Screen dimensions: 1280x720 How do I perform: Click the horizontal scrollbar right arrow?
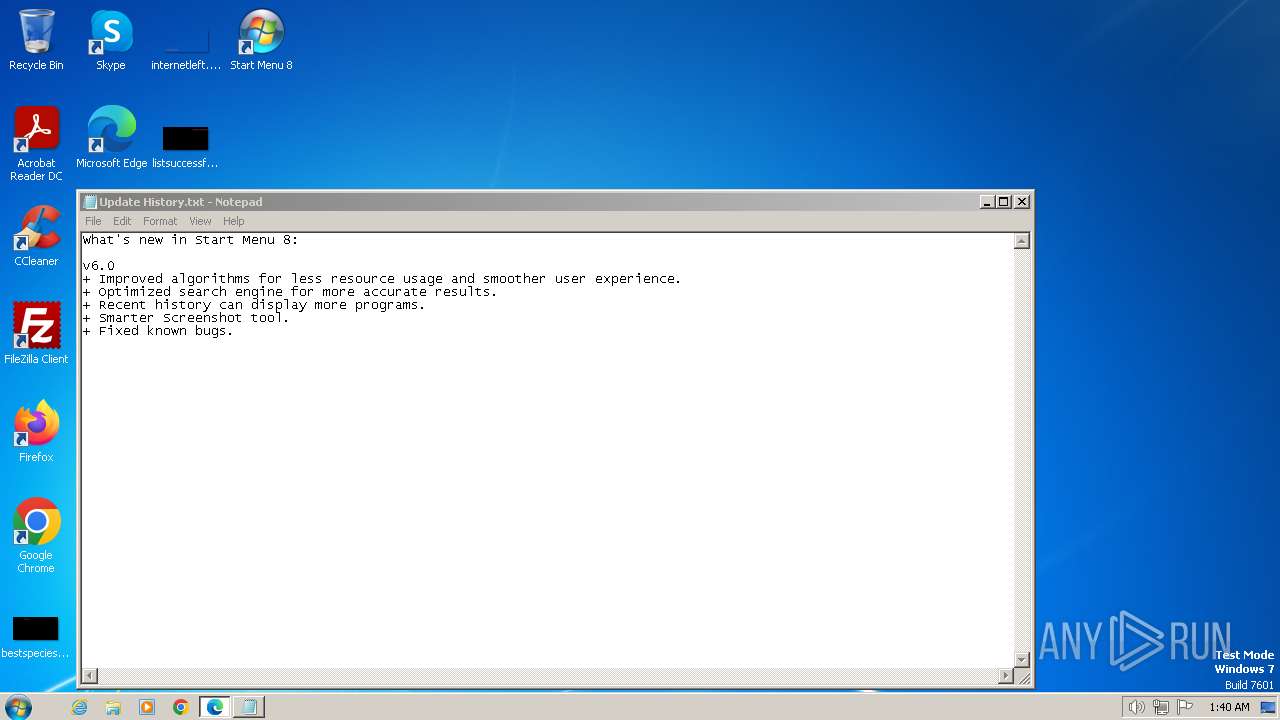[1006, 677]
